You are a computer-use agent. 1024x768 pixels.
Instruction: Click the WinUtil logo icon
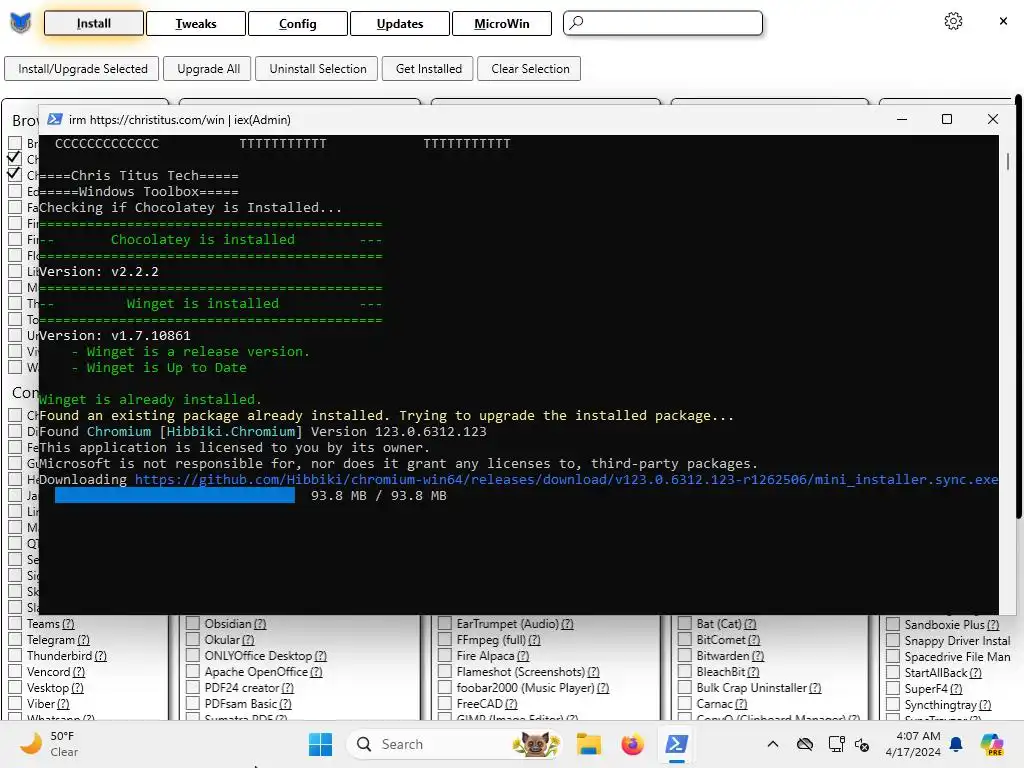point(21,24)
